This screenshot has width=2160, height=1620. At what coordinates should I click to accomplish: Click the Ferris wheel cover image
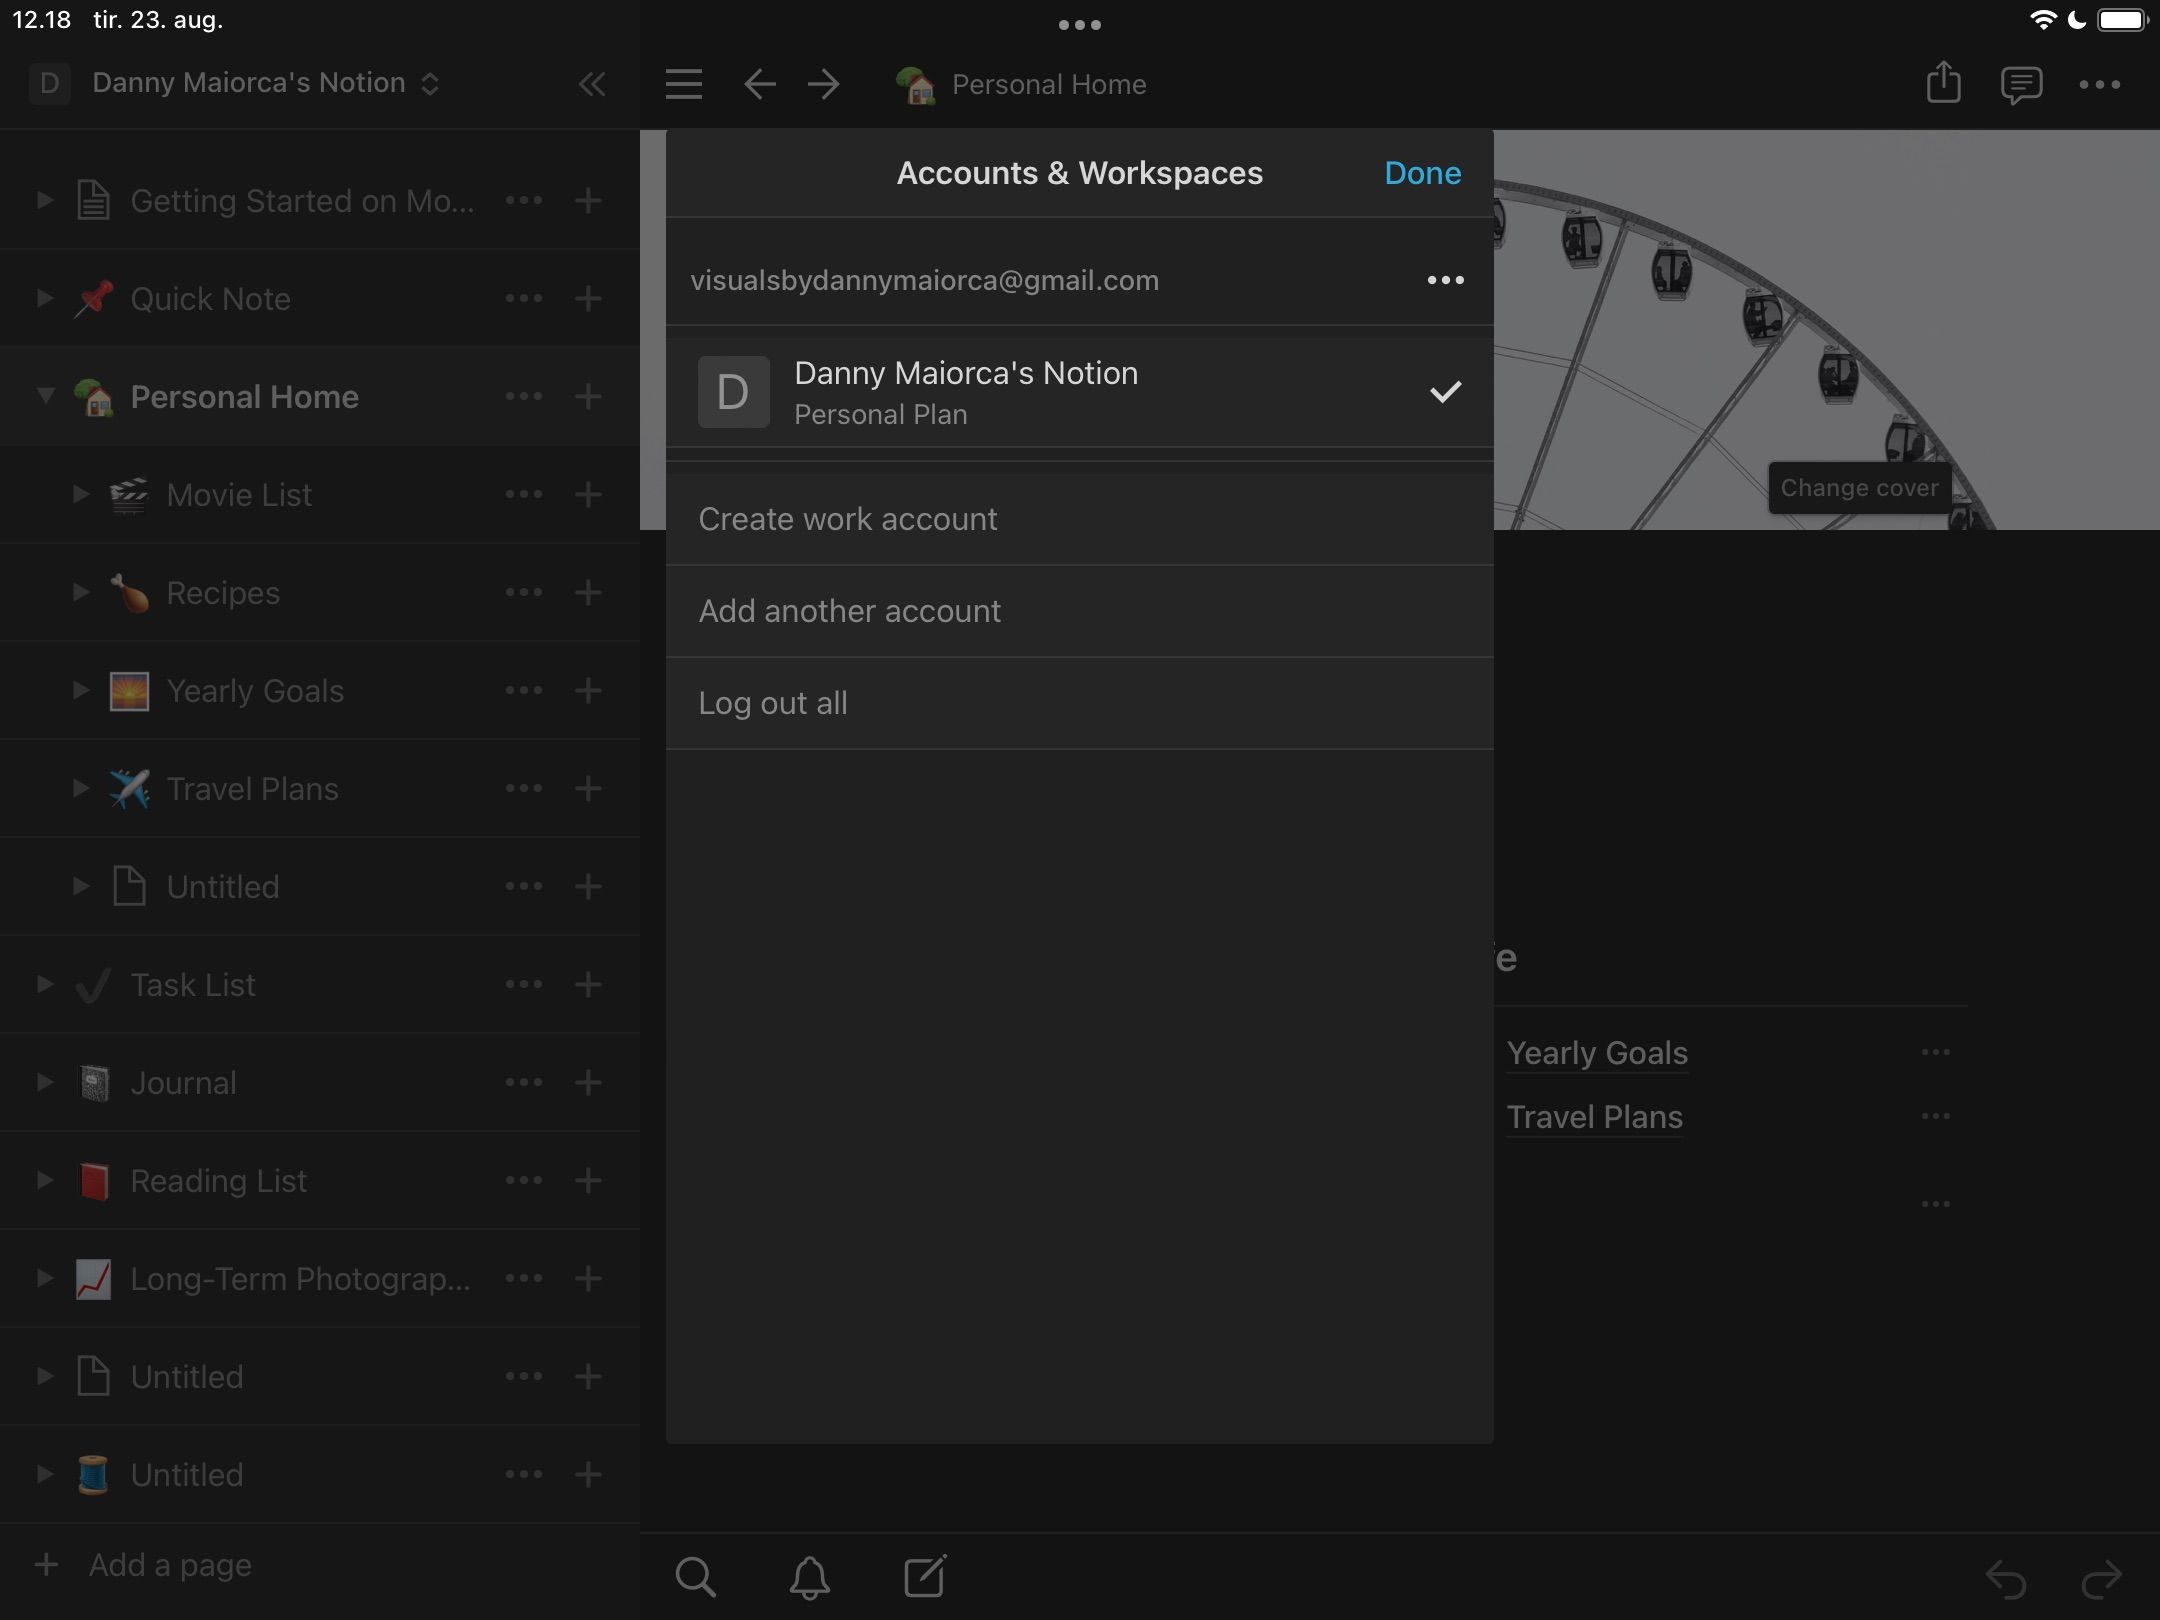click(1826, 330)
